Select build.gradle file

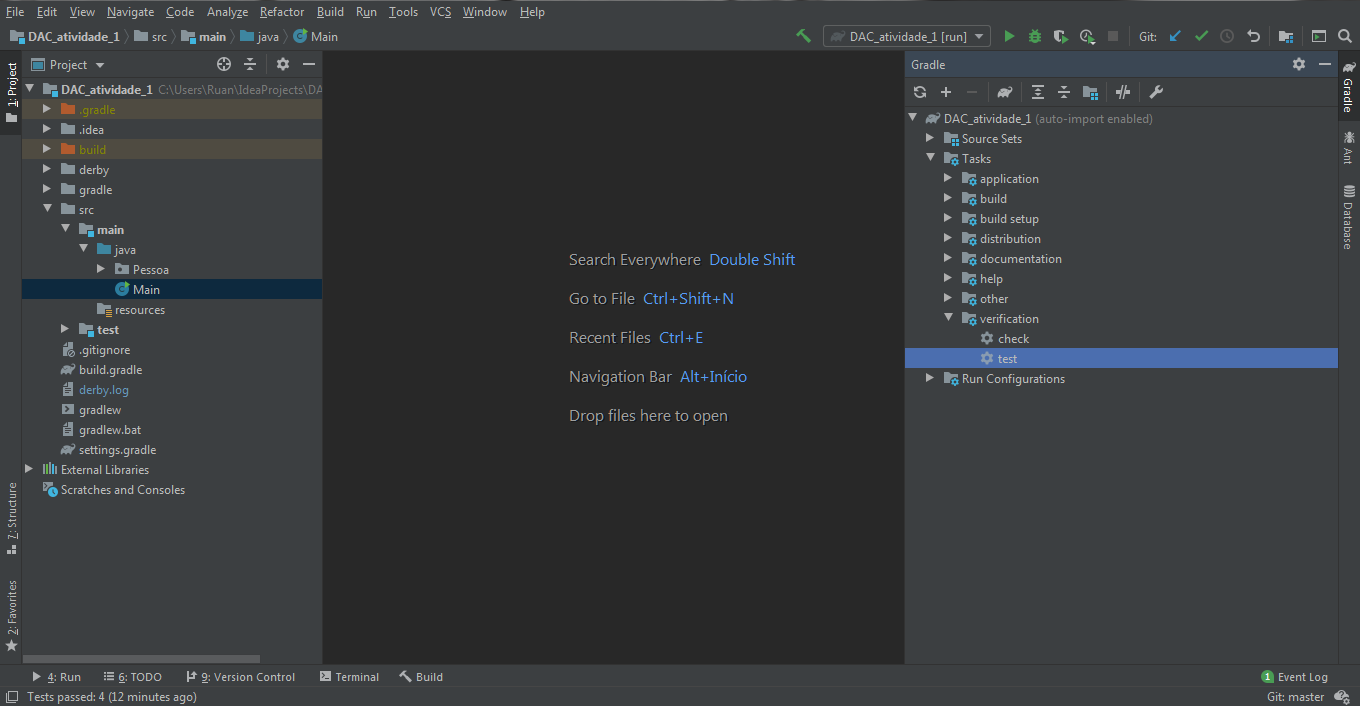(111, 370)
